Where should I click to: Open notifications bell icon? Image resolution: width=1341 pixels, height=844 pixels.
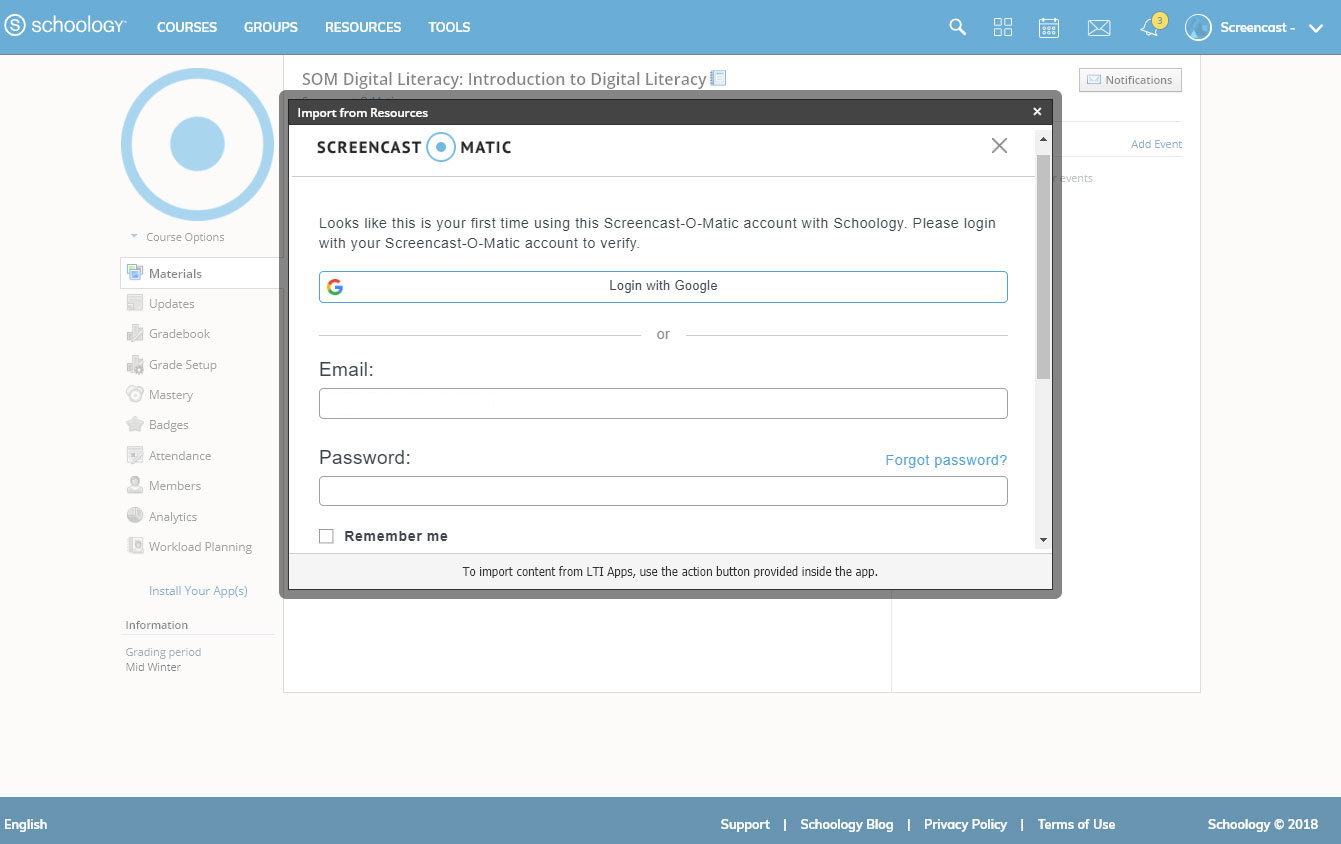tap(1150, 28)
